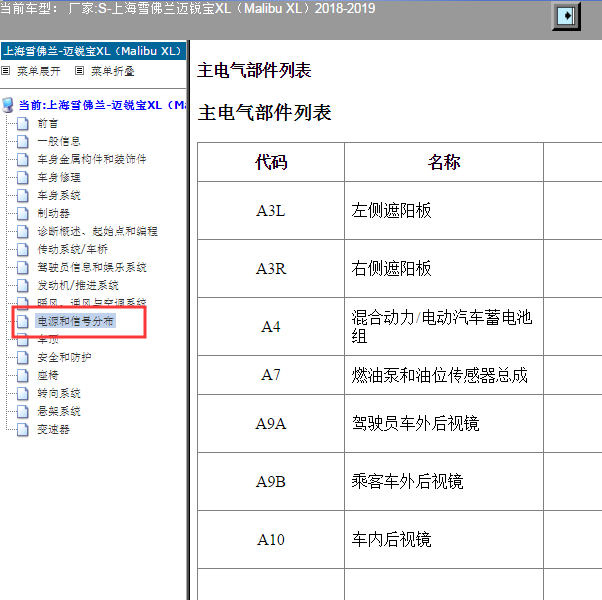This screenshot has width=602, height=600.
Task: Click the 名称 column header
Action: coord(444,162)
